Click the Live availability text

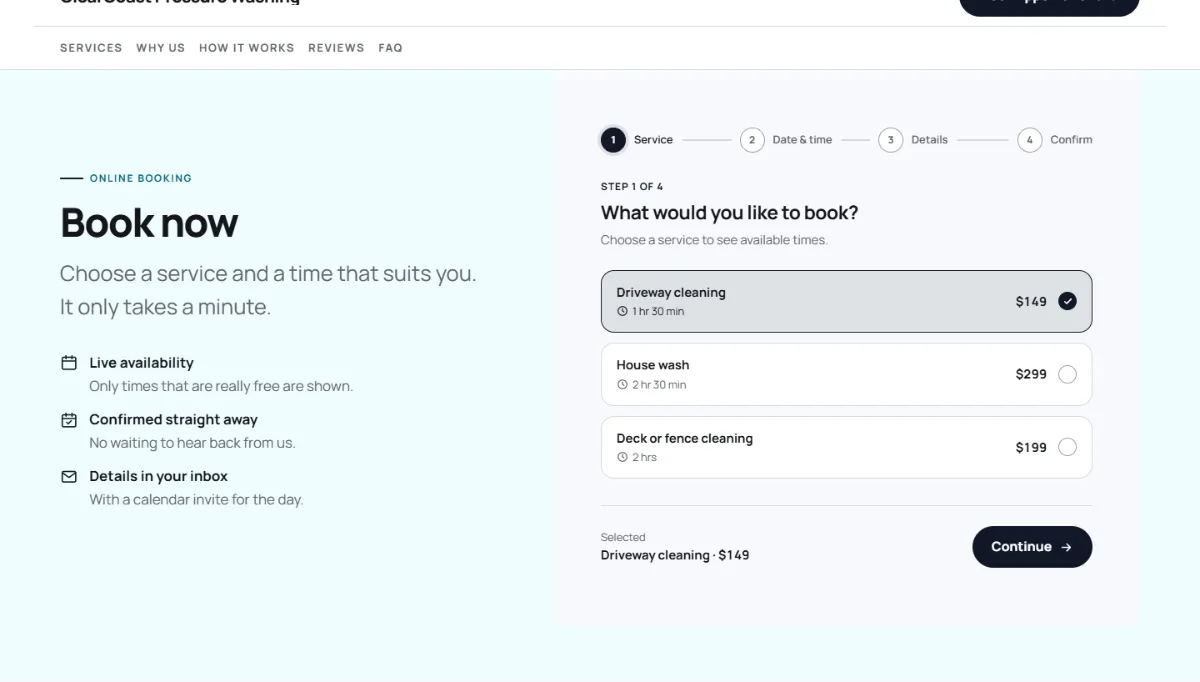coord(141,363)
